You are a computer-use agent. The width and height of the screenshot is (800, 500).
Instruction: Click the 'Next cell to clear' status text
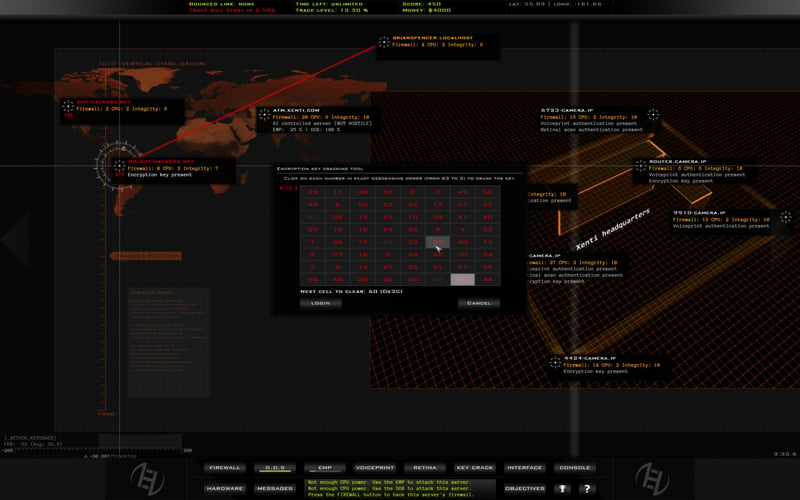[352, 291]
